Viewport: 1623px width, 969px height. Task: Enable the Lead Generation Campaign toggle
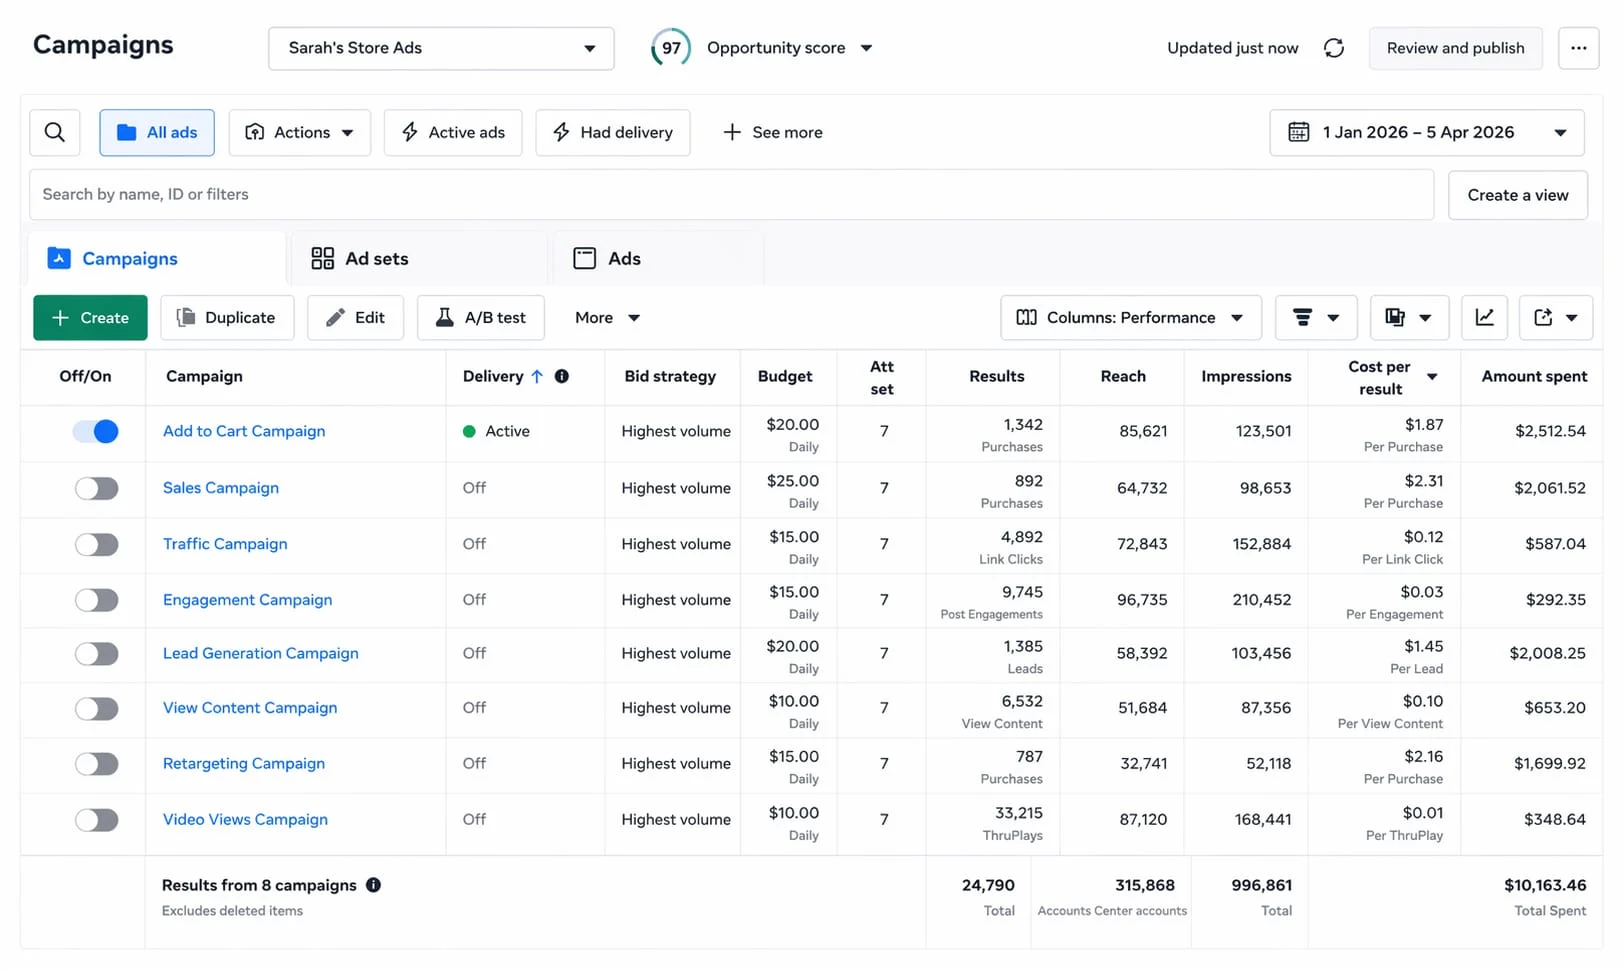pos(96,653)
